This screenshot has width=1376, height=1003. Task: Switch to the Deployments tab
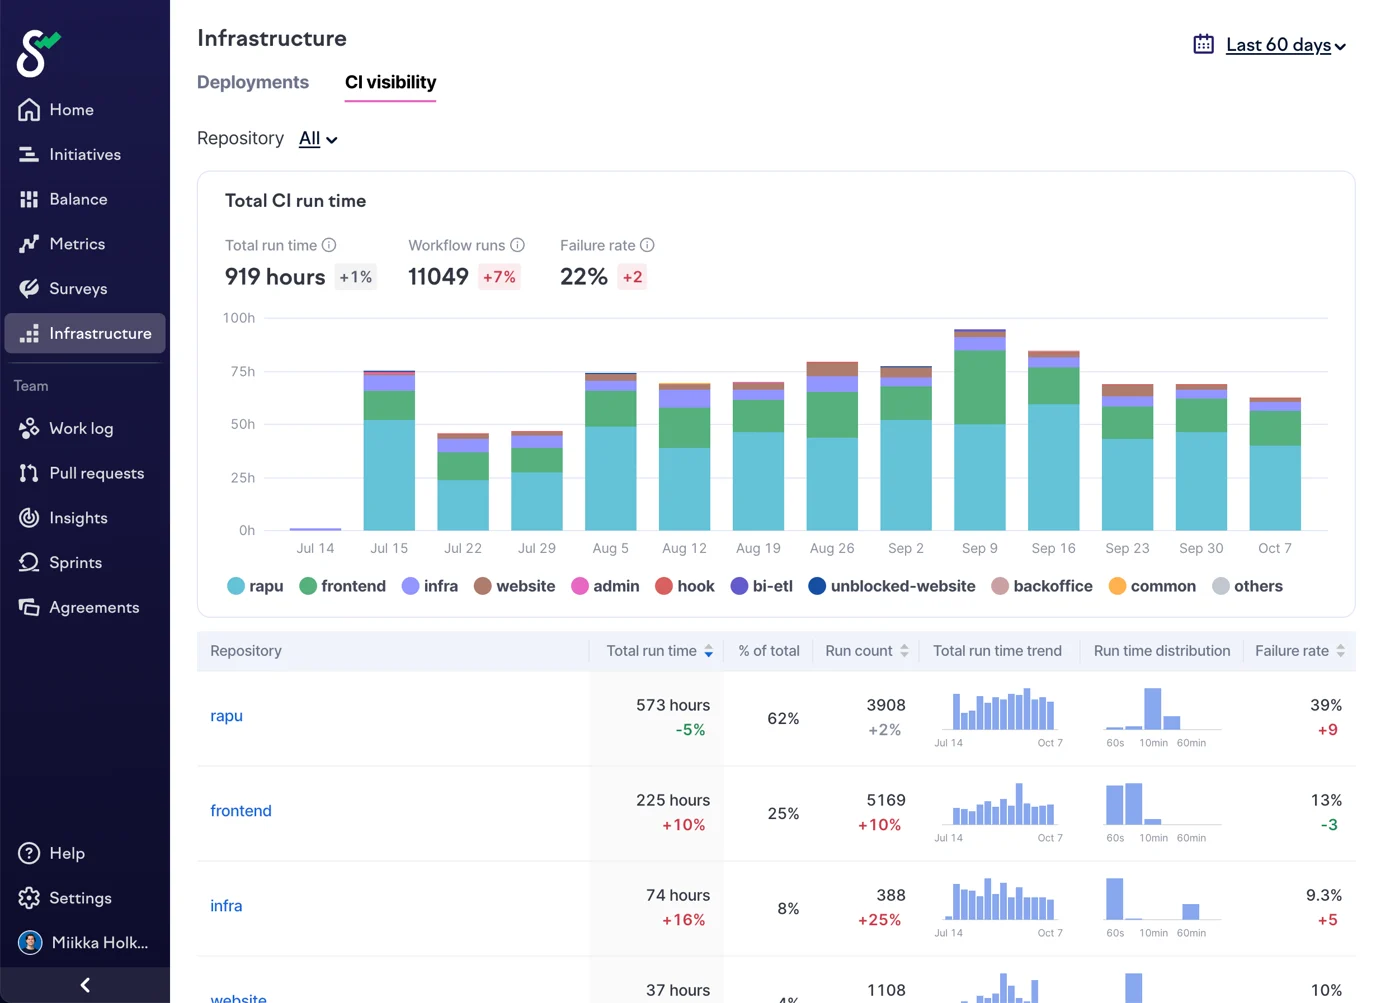[x=253, y=82]
